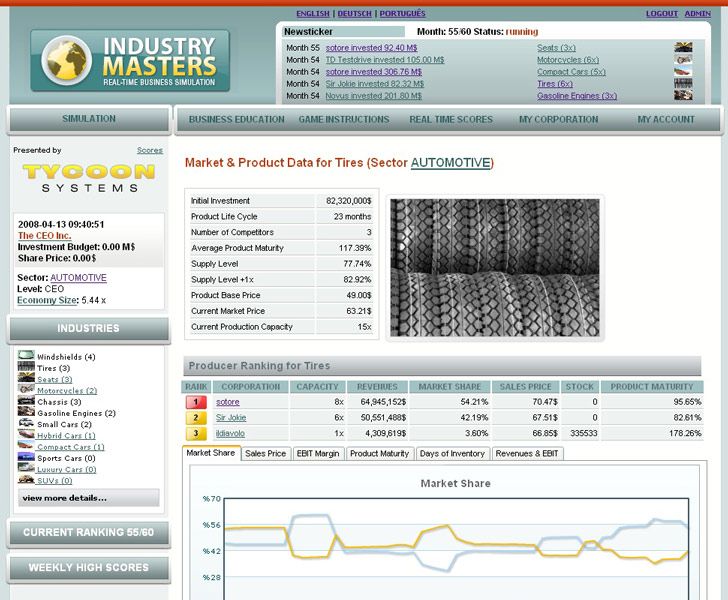The width and height of the screenshot is (728, 600).
Task: Open the Game Instructions menu
Action: click(x=344, y=119)
